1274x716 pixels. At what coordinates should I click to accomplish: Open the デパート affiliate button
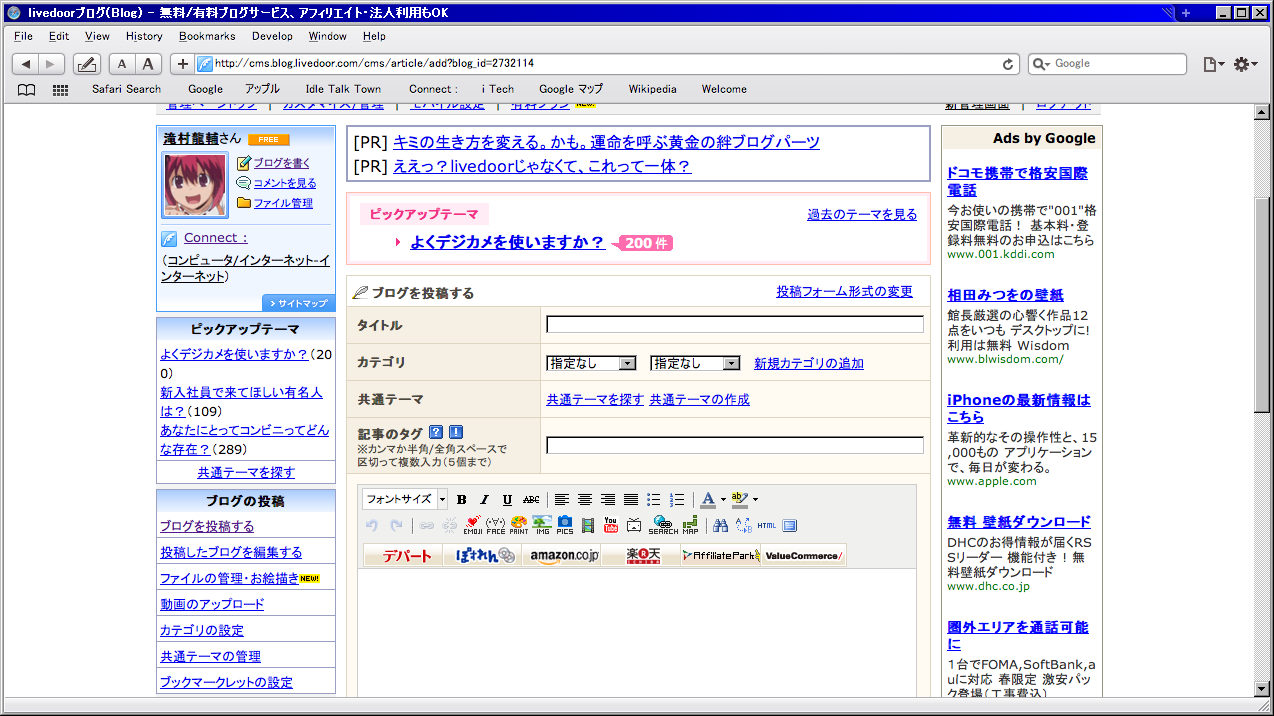point(404,556)
